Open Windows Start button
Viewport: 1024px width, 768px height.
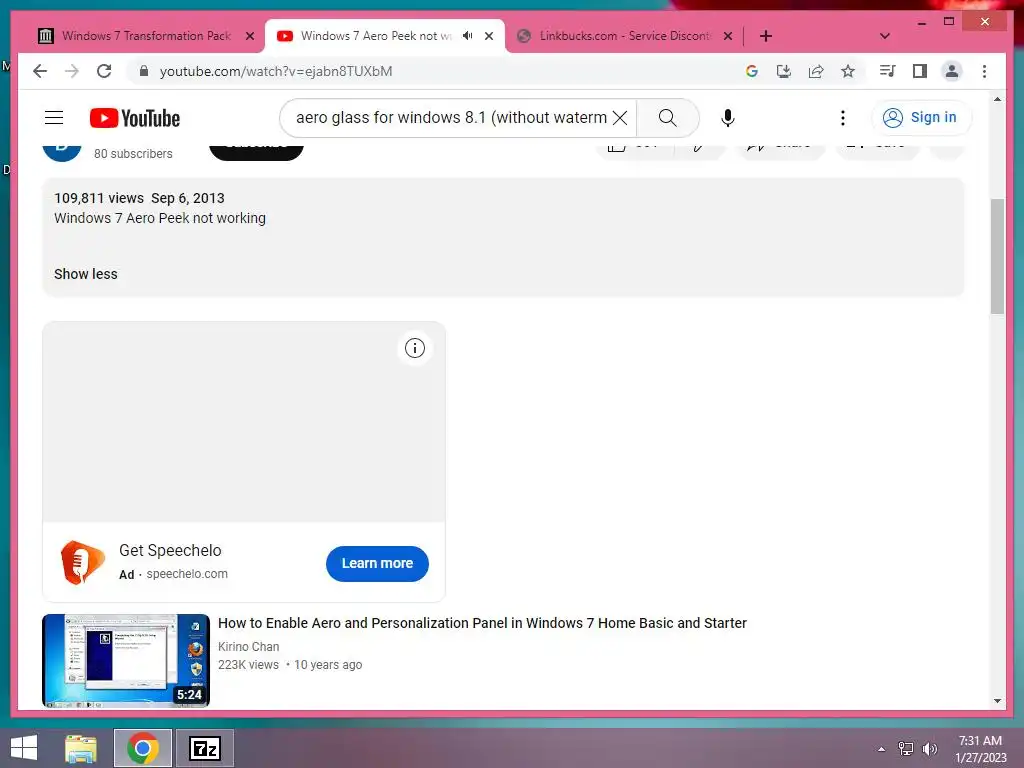(x=24, y=748)
